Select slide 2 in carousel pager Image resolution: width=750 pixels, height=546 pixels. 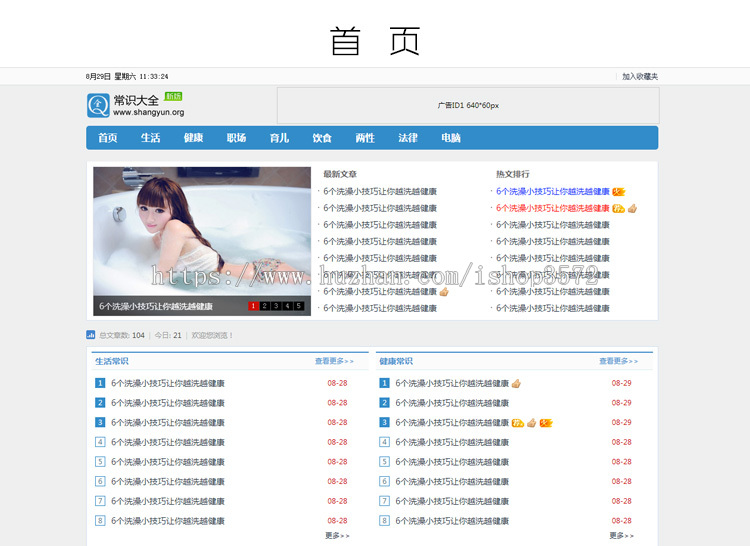(265, 306)
